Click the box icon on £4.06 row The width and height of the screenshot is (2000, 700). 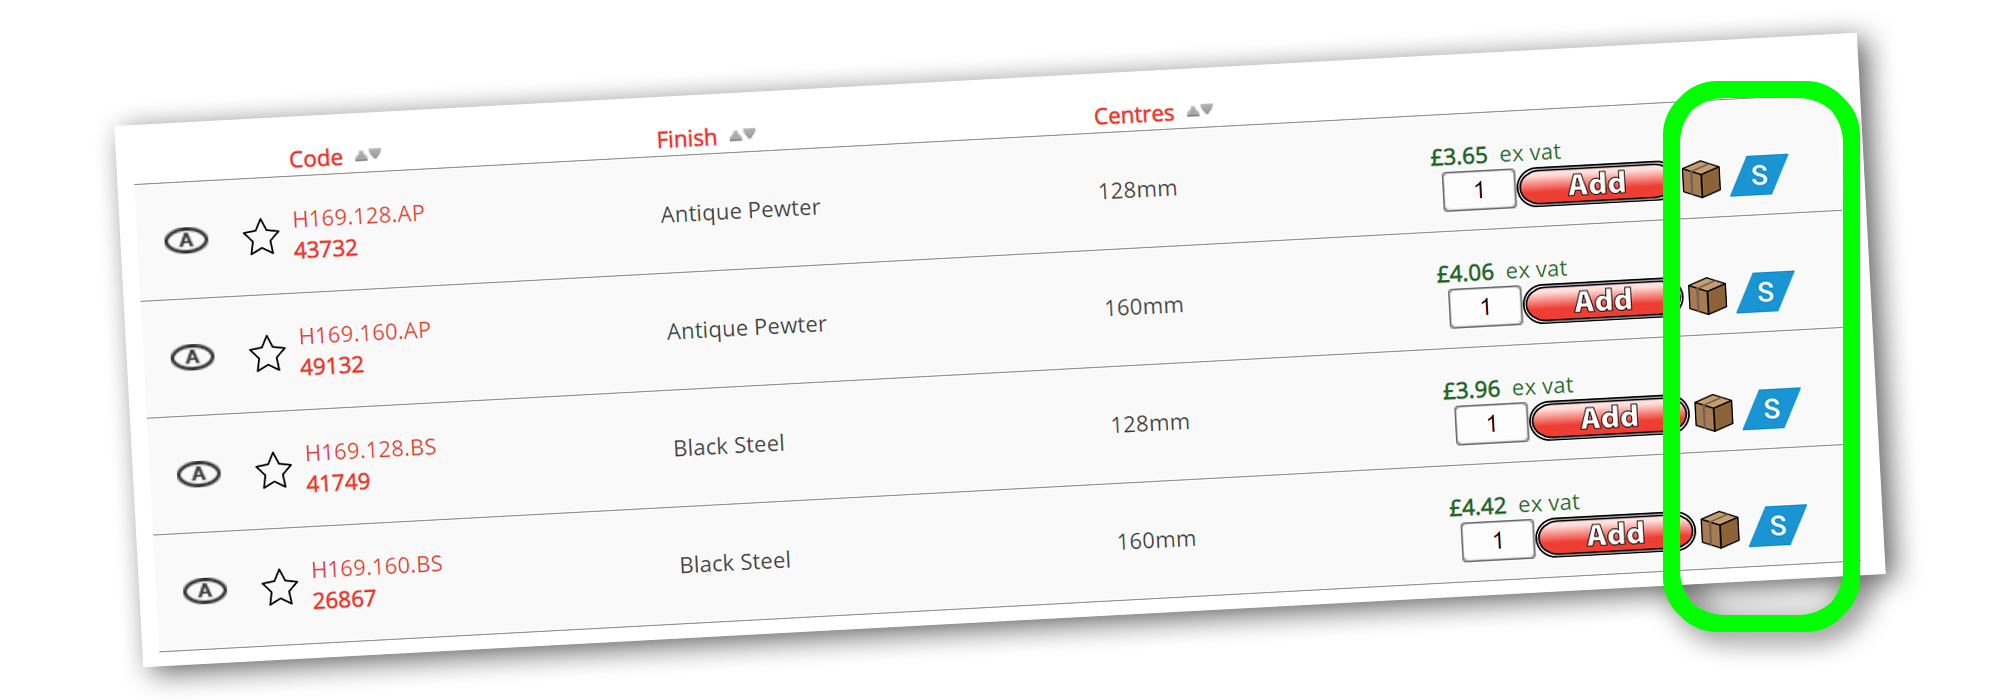(x=1707, y=296)
